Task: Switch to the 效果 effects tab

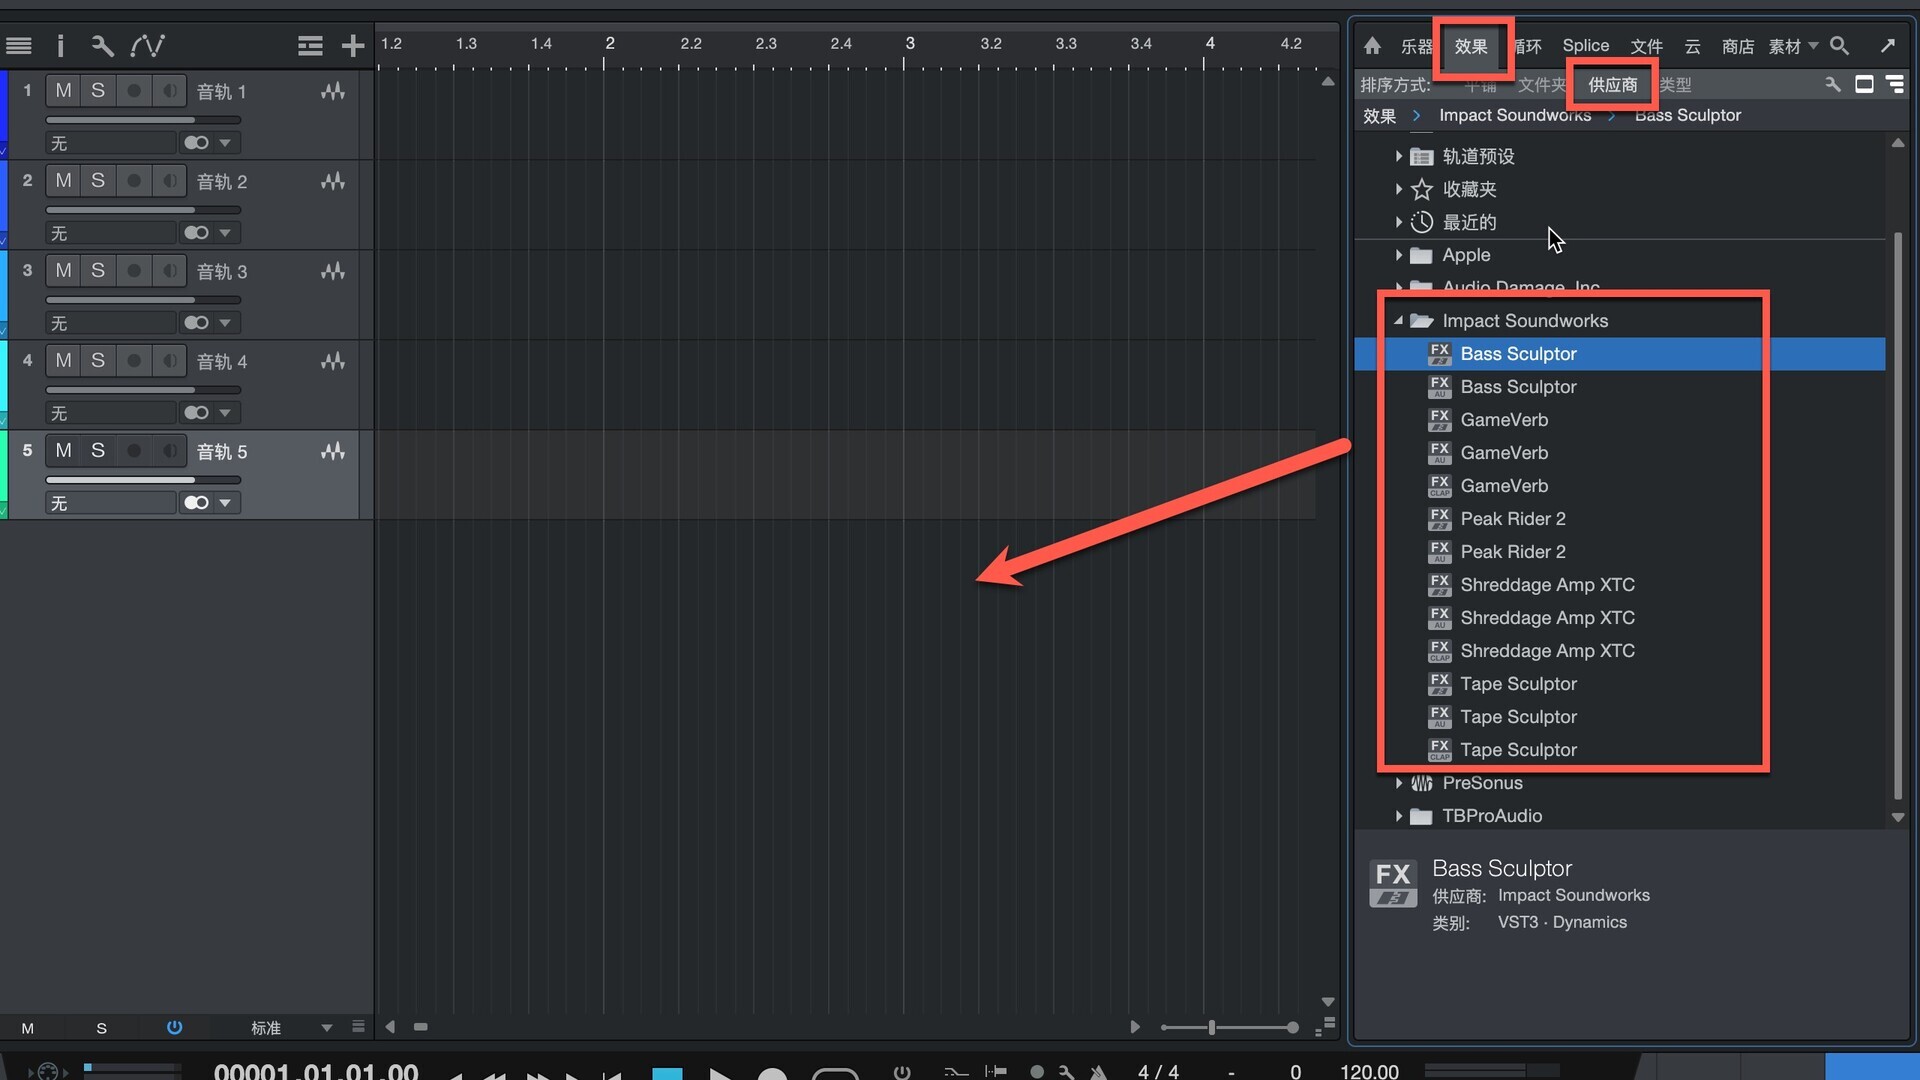Action: (x=1471, y=46)
